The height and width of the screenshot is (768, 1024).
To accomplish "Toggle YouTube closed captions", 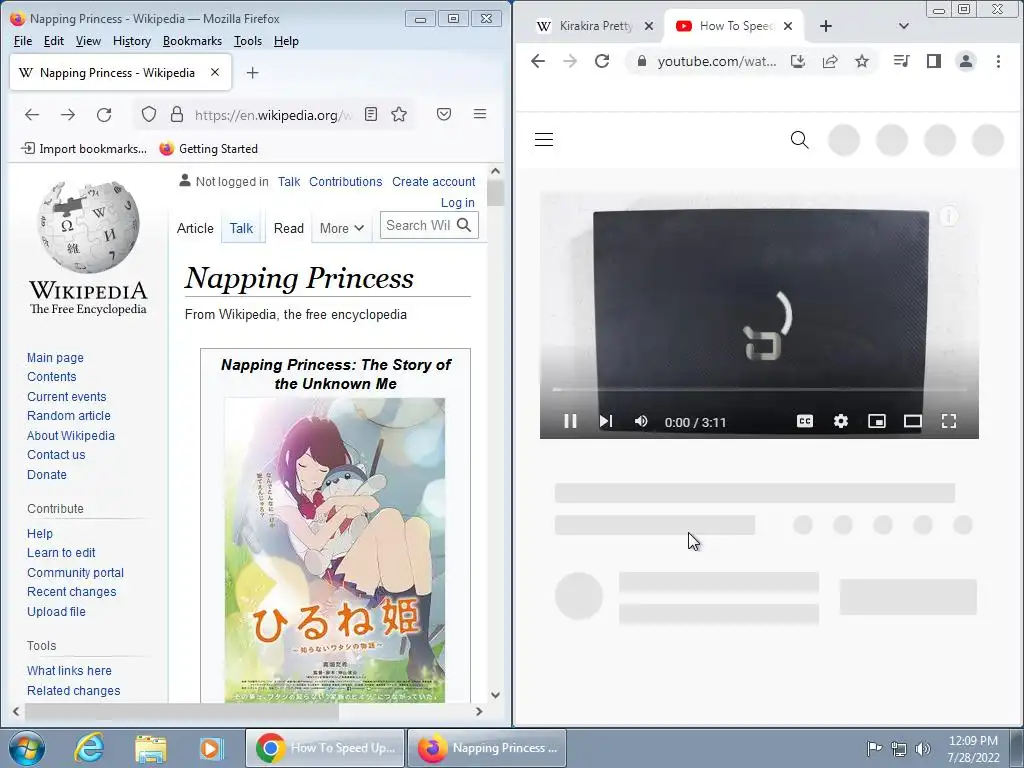I will click(805, 421).
